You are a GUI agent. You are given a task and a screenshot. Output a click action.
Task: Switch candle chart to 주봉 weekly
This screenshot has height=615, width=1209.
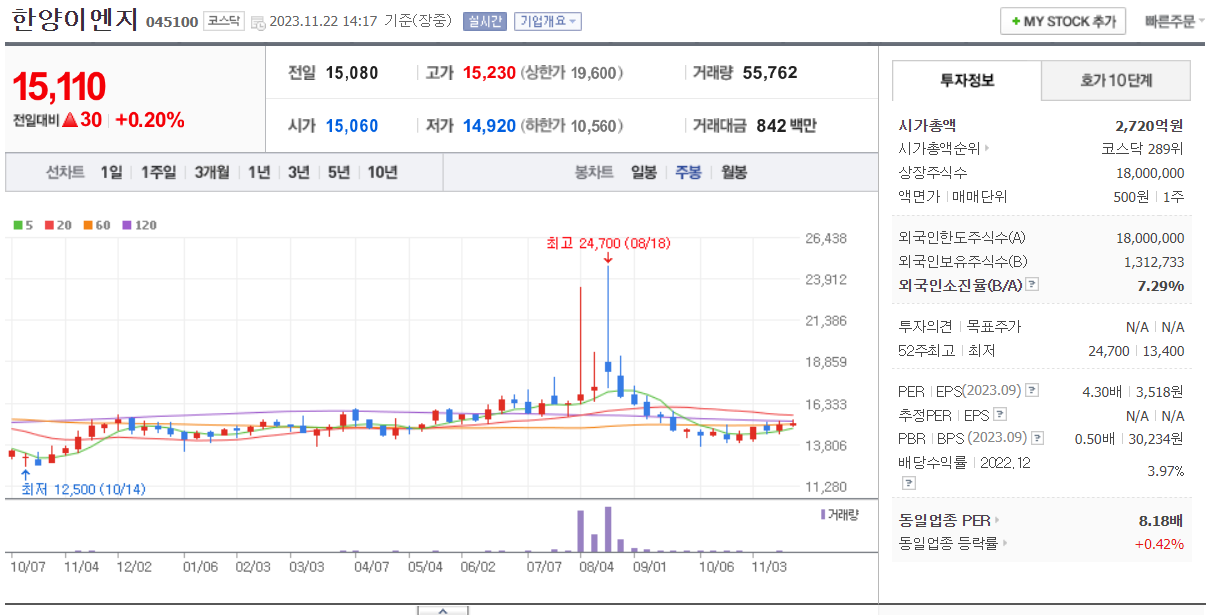coord(688,172)
